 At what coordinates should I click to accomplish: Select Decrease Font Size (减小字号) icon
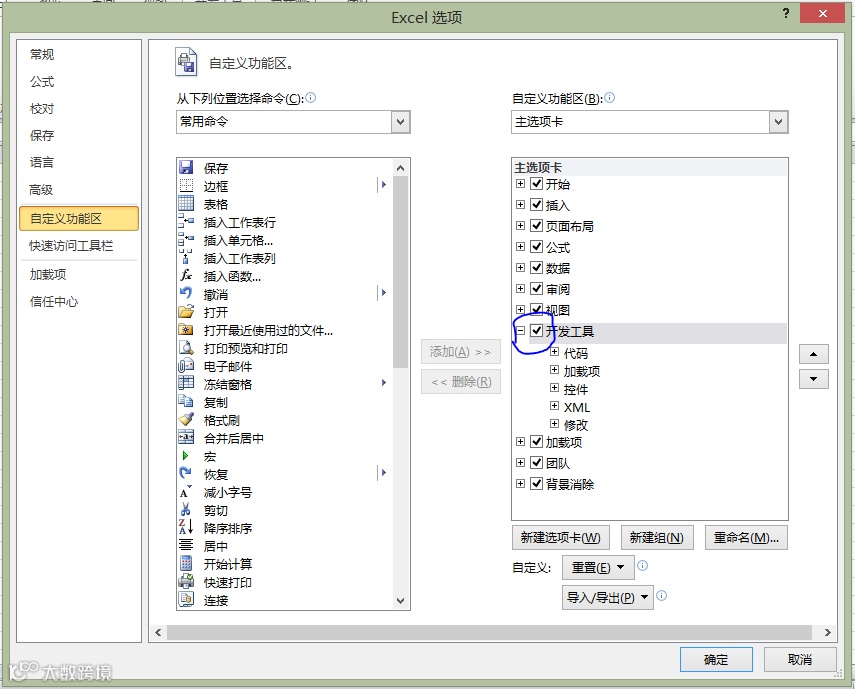[186, 492]
